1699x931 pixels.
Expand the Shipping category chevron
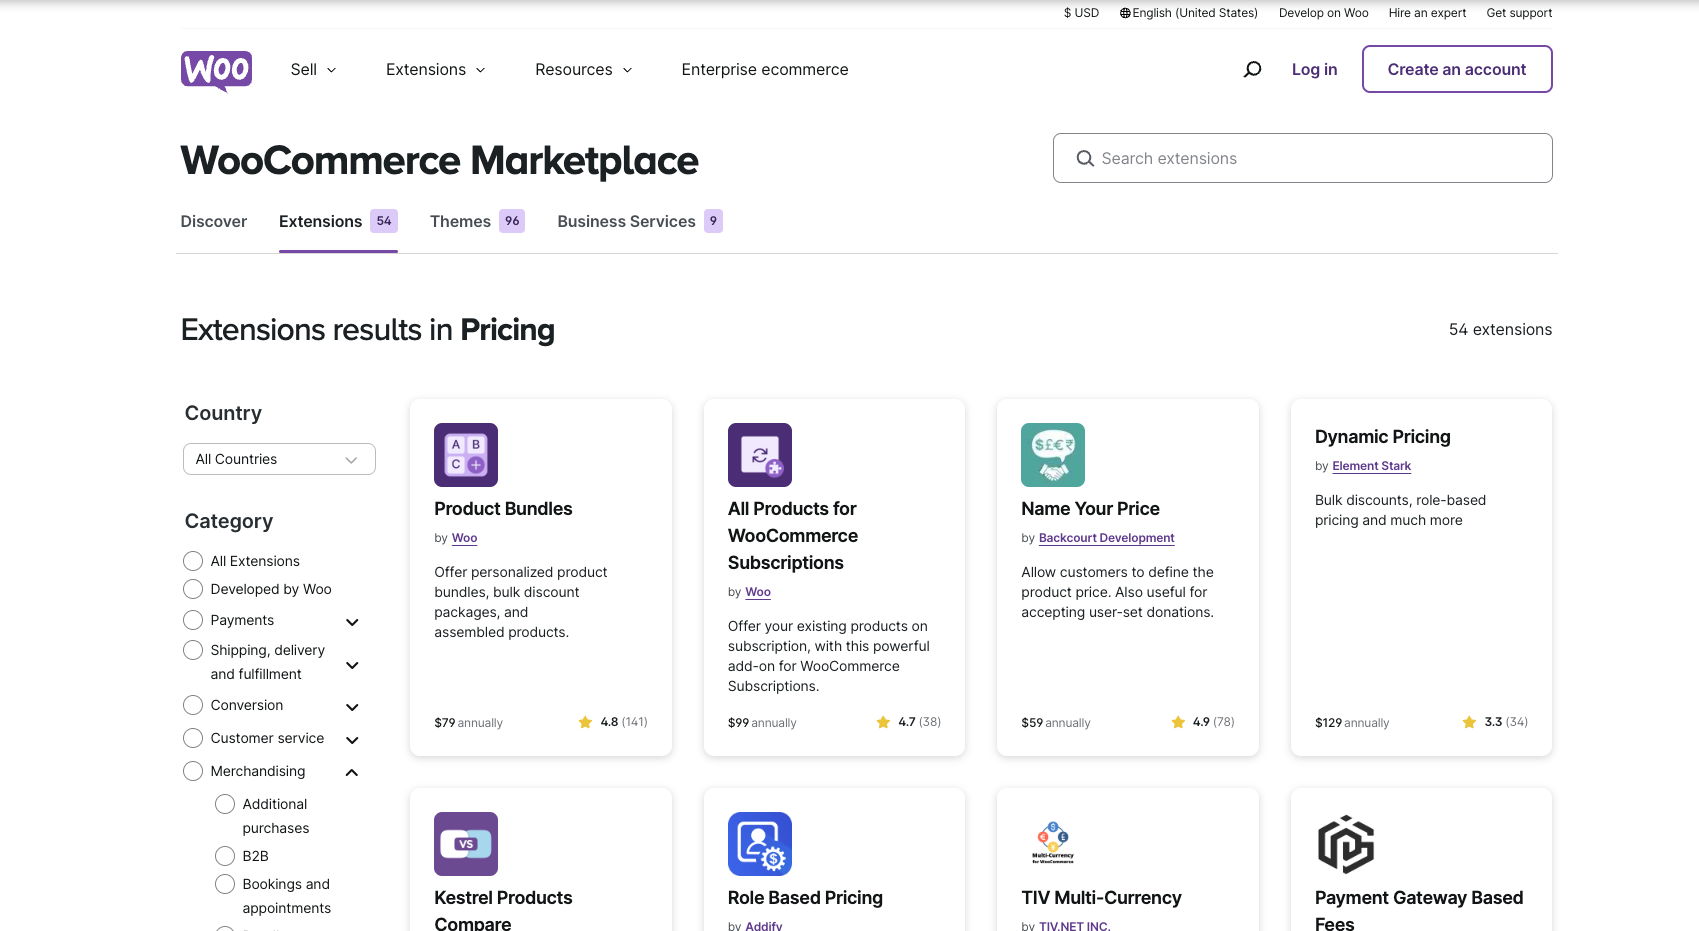[x=352, y=665]
